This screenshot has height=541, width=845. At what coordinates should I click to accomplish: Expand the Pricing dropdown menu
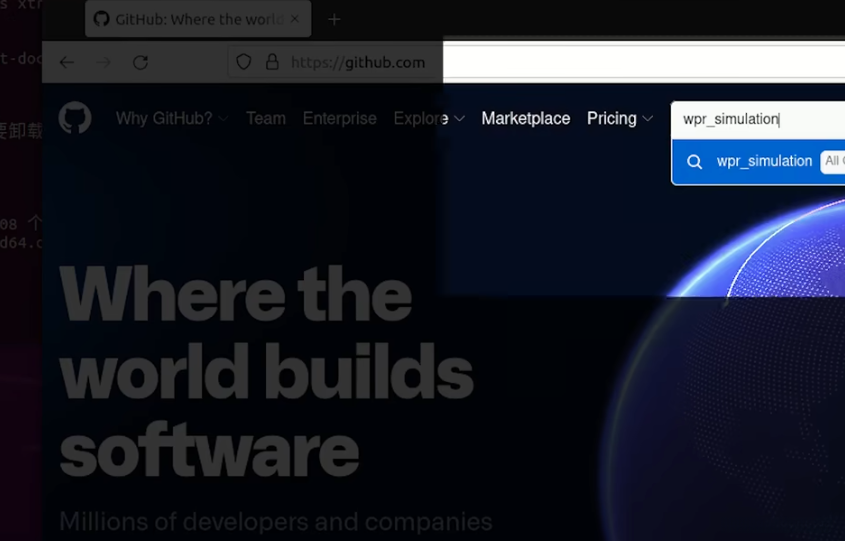tap(620, 119)
